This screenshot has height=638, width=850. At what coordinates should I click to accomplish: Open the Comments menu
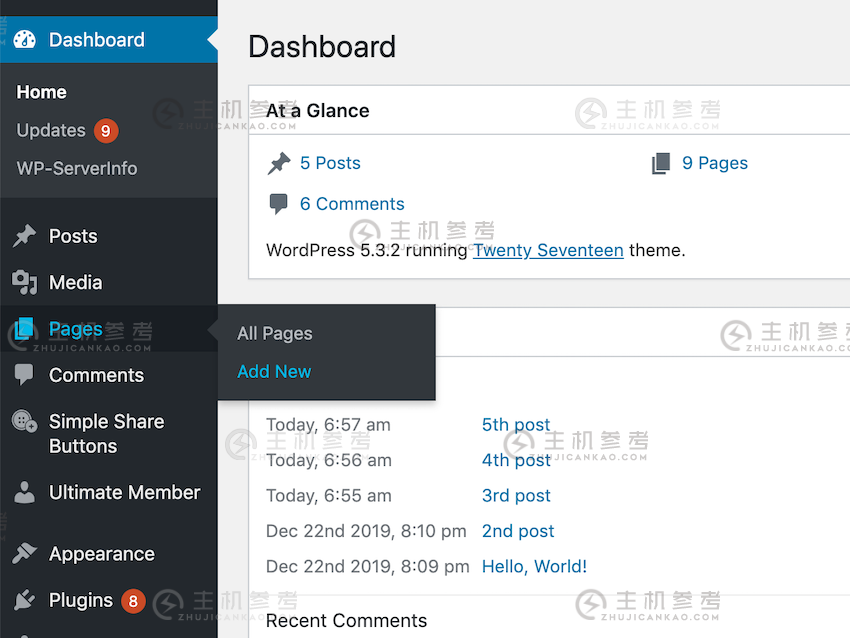point(96,375)
